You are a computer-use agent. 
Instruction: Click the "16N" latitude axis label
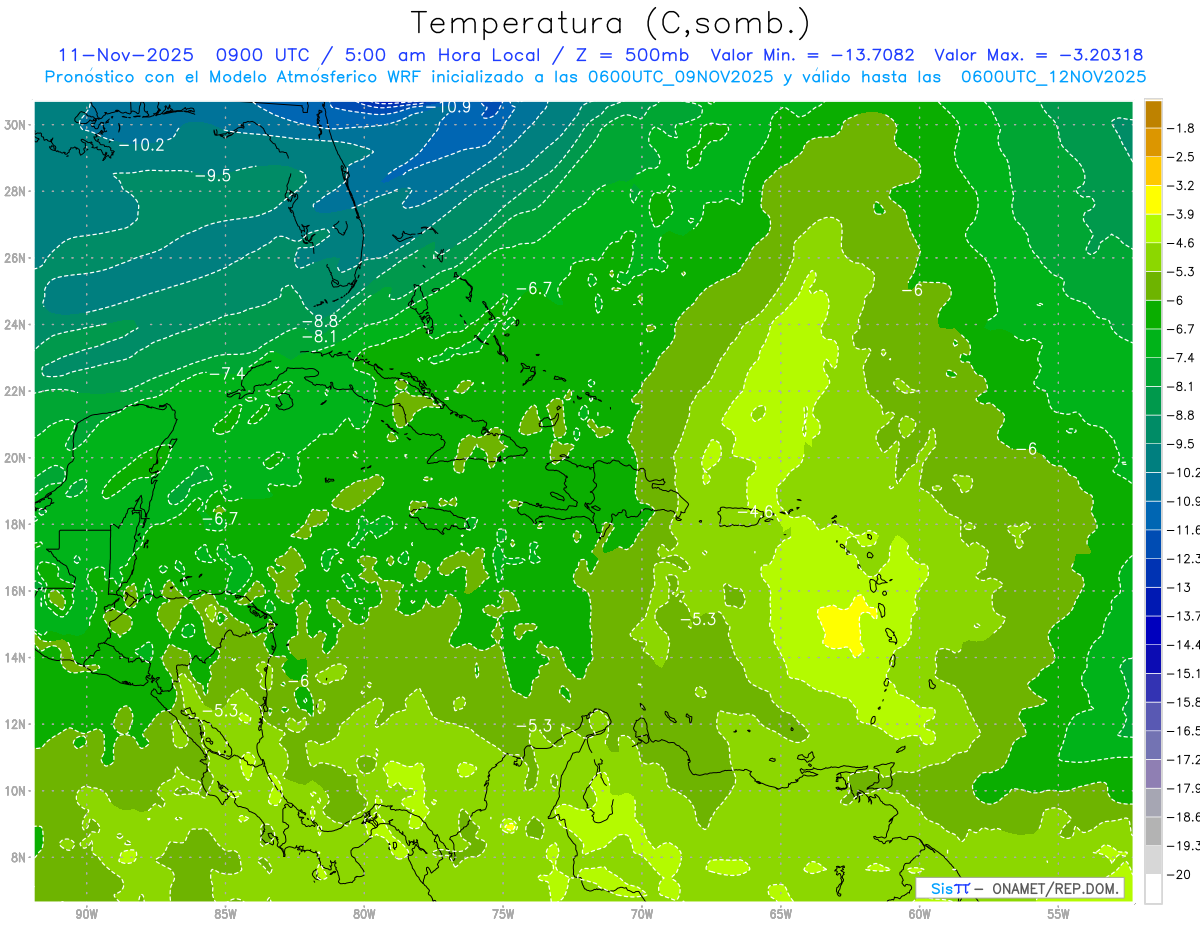tap(16, 591)
